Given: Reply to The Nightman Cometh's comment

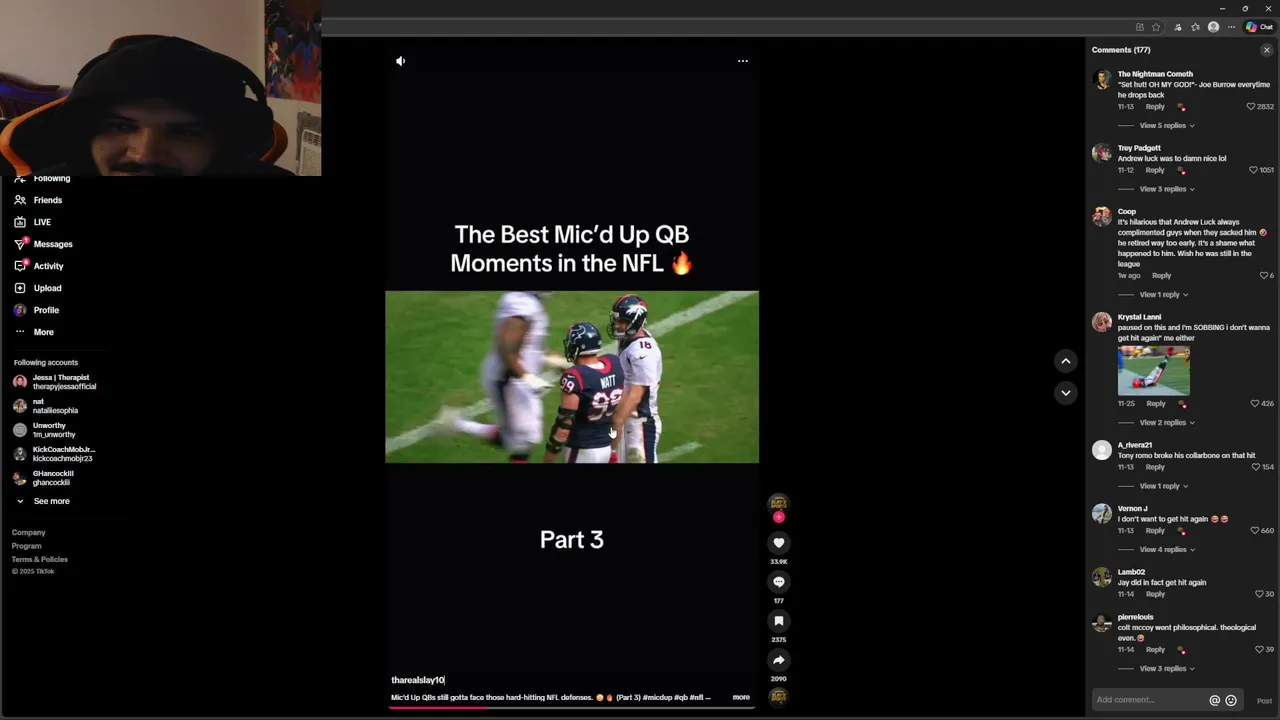Looking at the screenshot, I should click(1155, 106).
